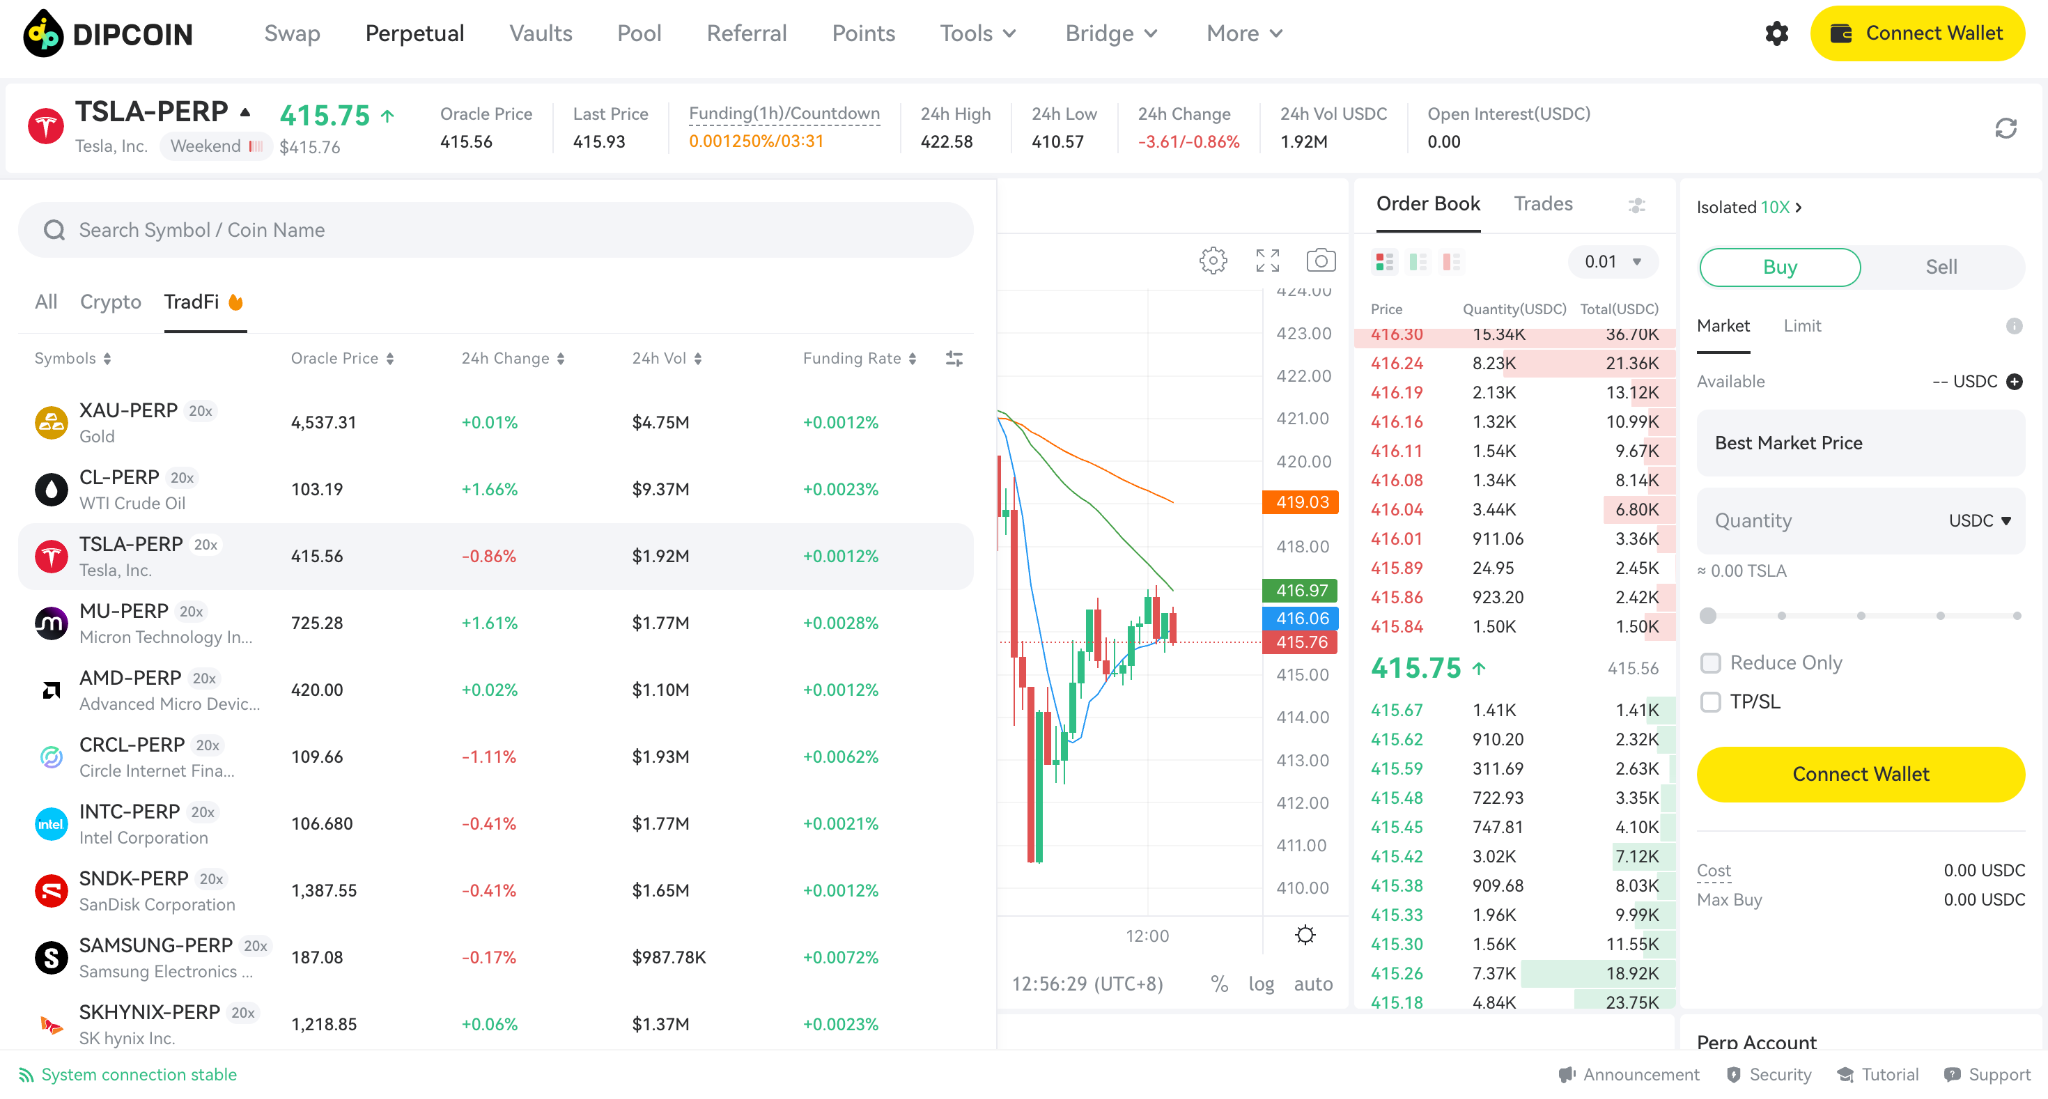Switch to the Trades tab
This screenshot has width=2048, height=1099.
point(1543,204)
